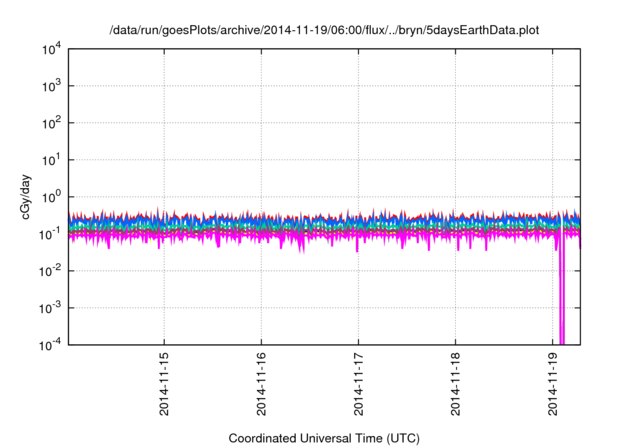Click the 10^-1 y-axis tick label
Image resolution: width=640 pixels, height=448 pixels.
pos(50,234)
